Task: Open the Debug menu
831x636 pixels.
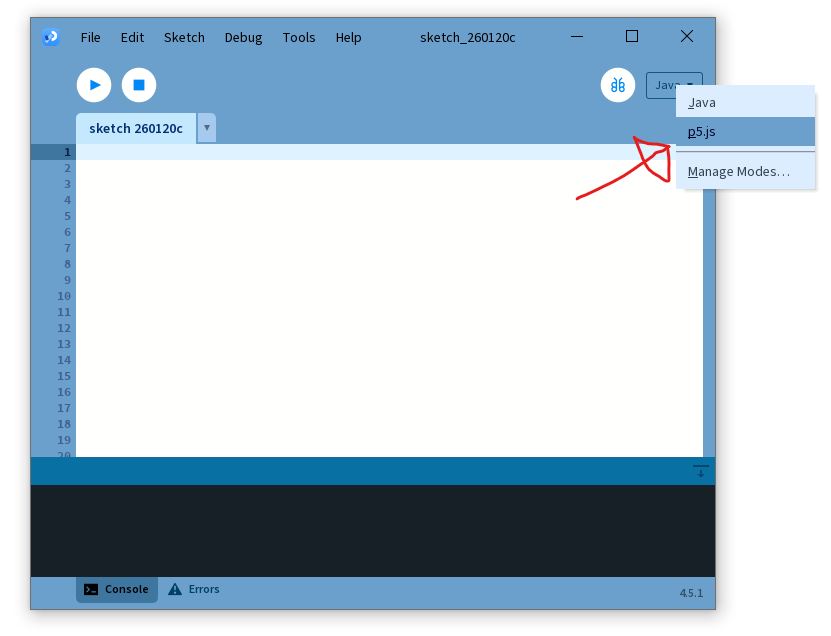Action: click(243, 37)
